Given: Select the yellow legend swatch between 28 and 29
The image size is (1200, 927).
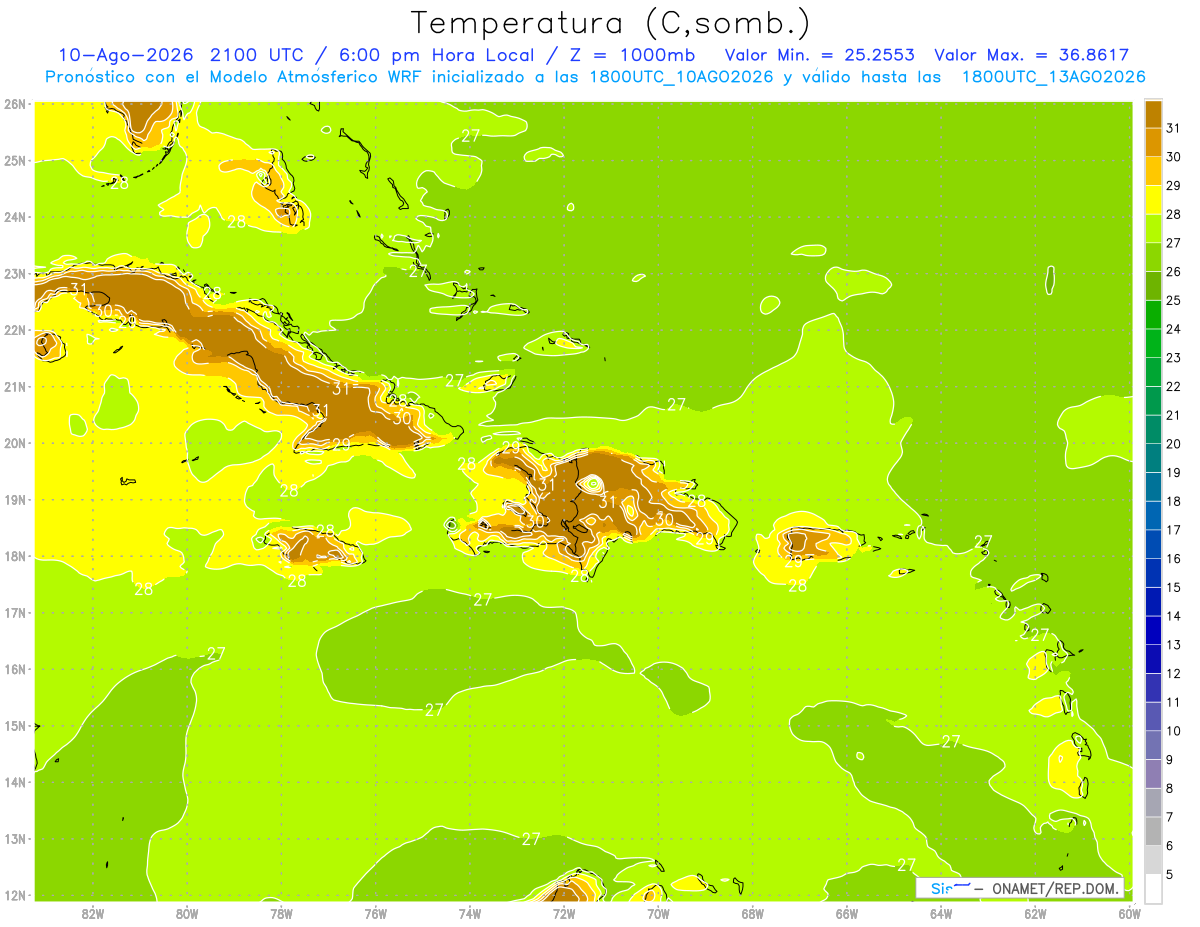Looking at the screenshot, I should (x=1153, y=200).
